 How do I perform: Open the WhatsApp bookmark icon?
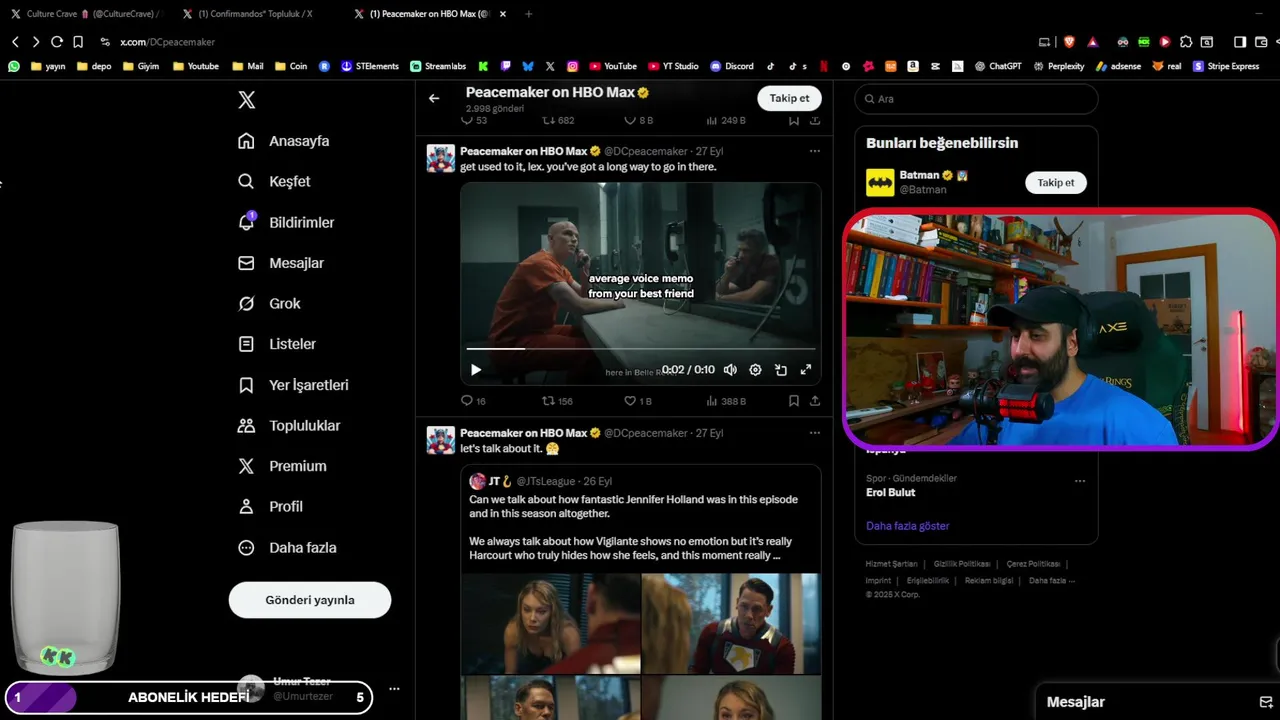click(x=14, y=66)
